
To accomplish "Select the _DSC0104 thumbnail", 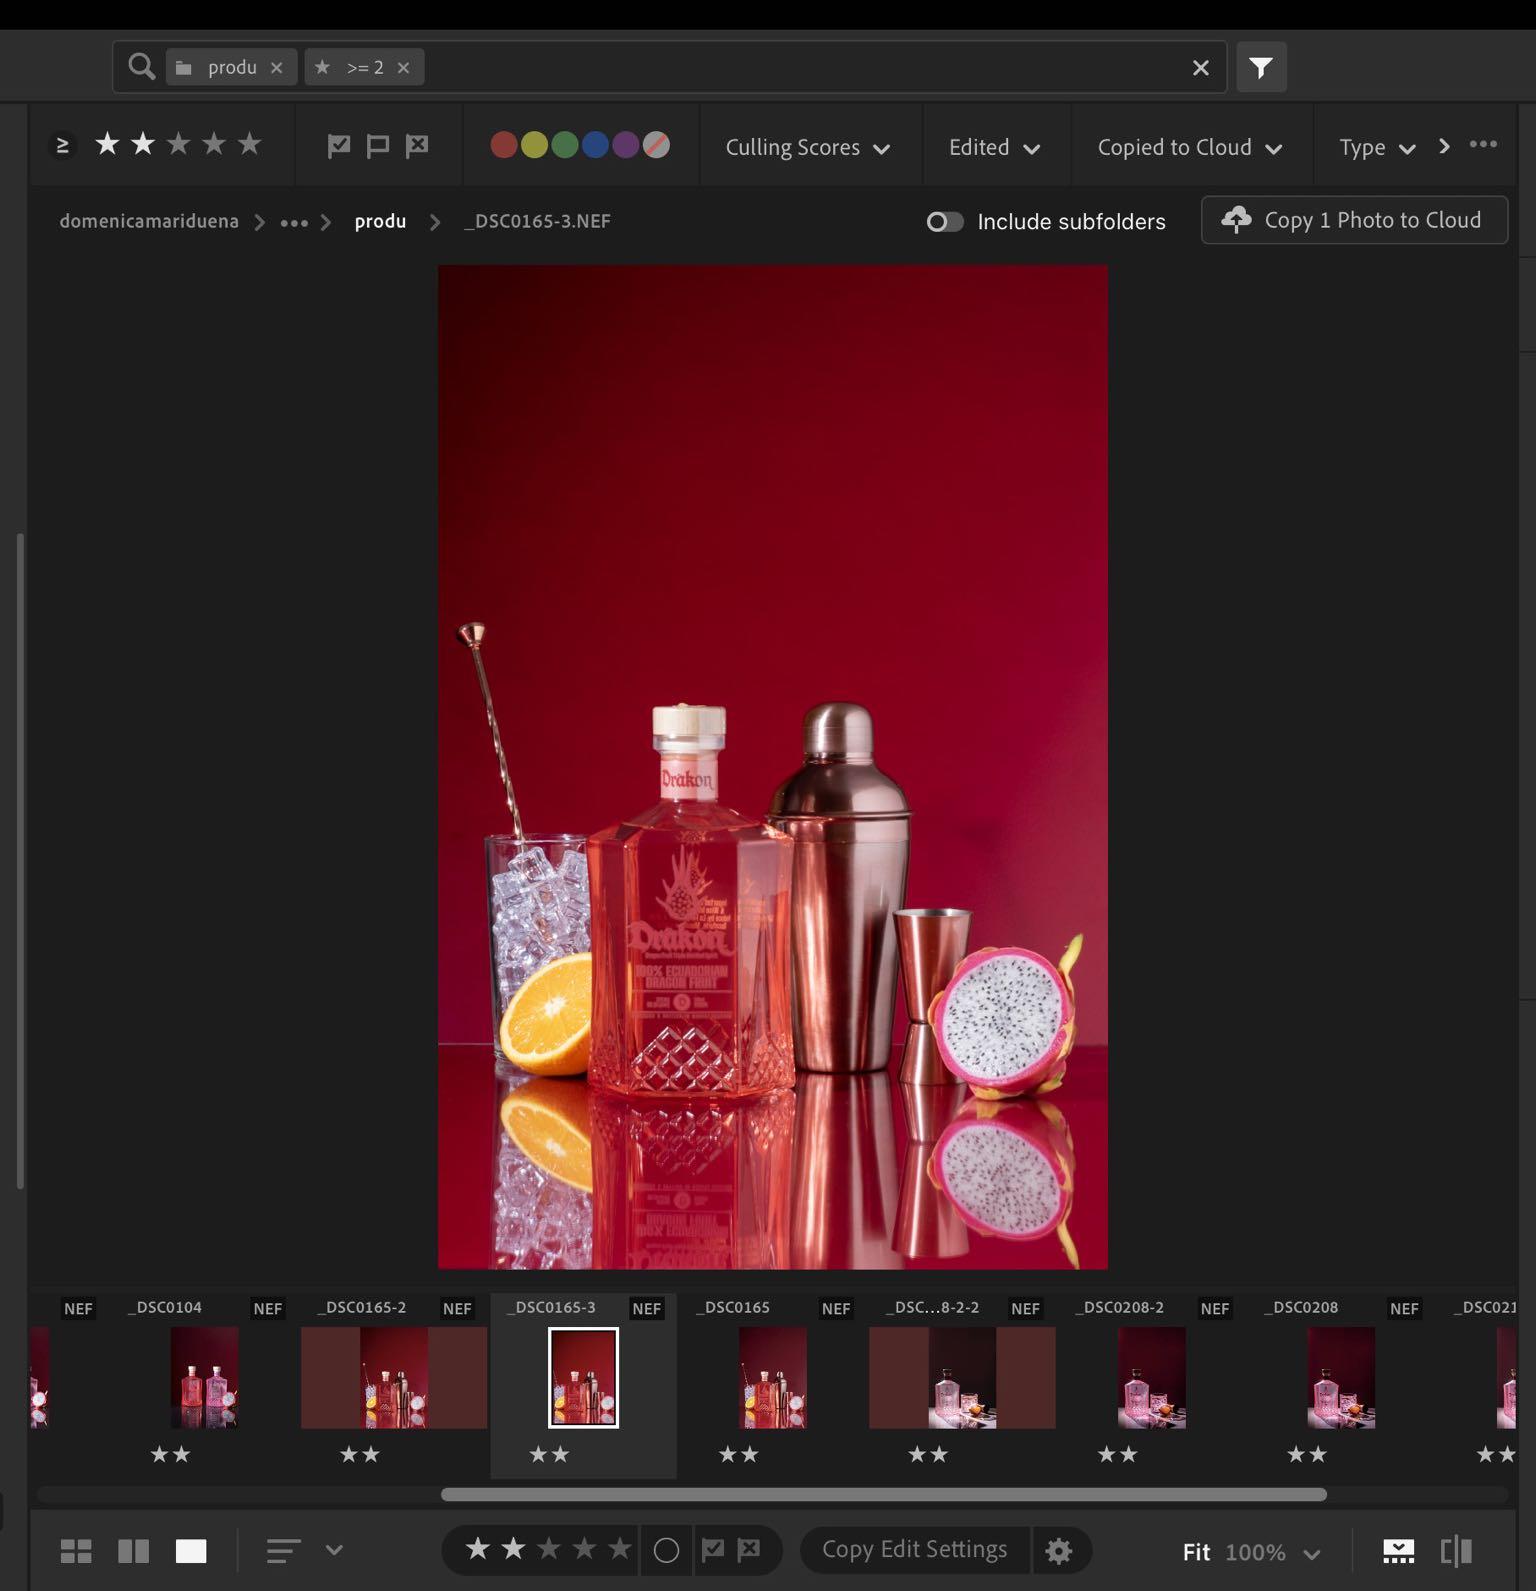I will [204, 1377].
